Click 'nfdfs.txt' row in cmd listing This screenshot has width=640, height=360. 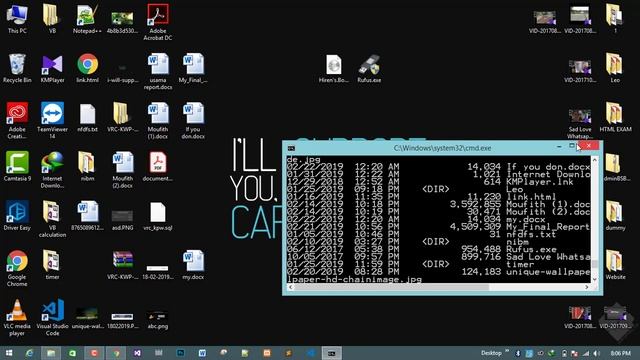(x=438, y=234)
